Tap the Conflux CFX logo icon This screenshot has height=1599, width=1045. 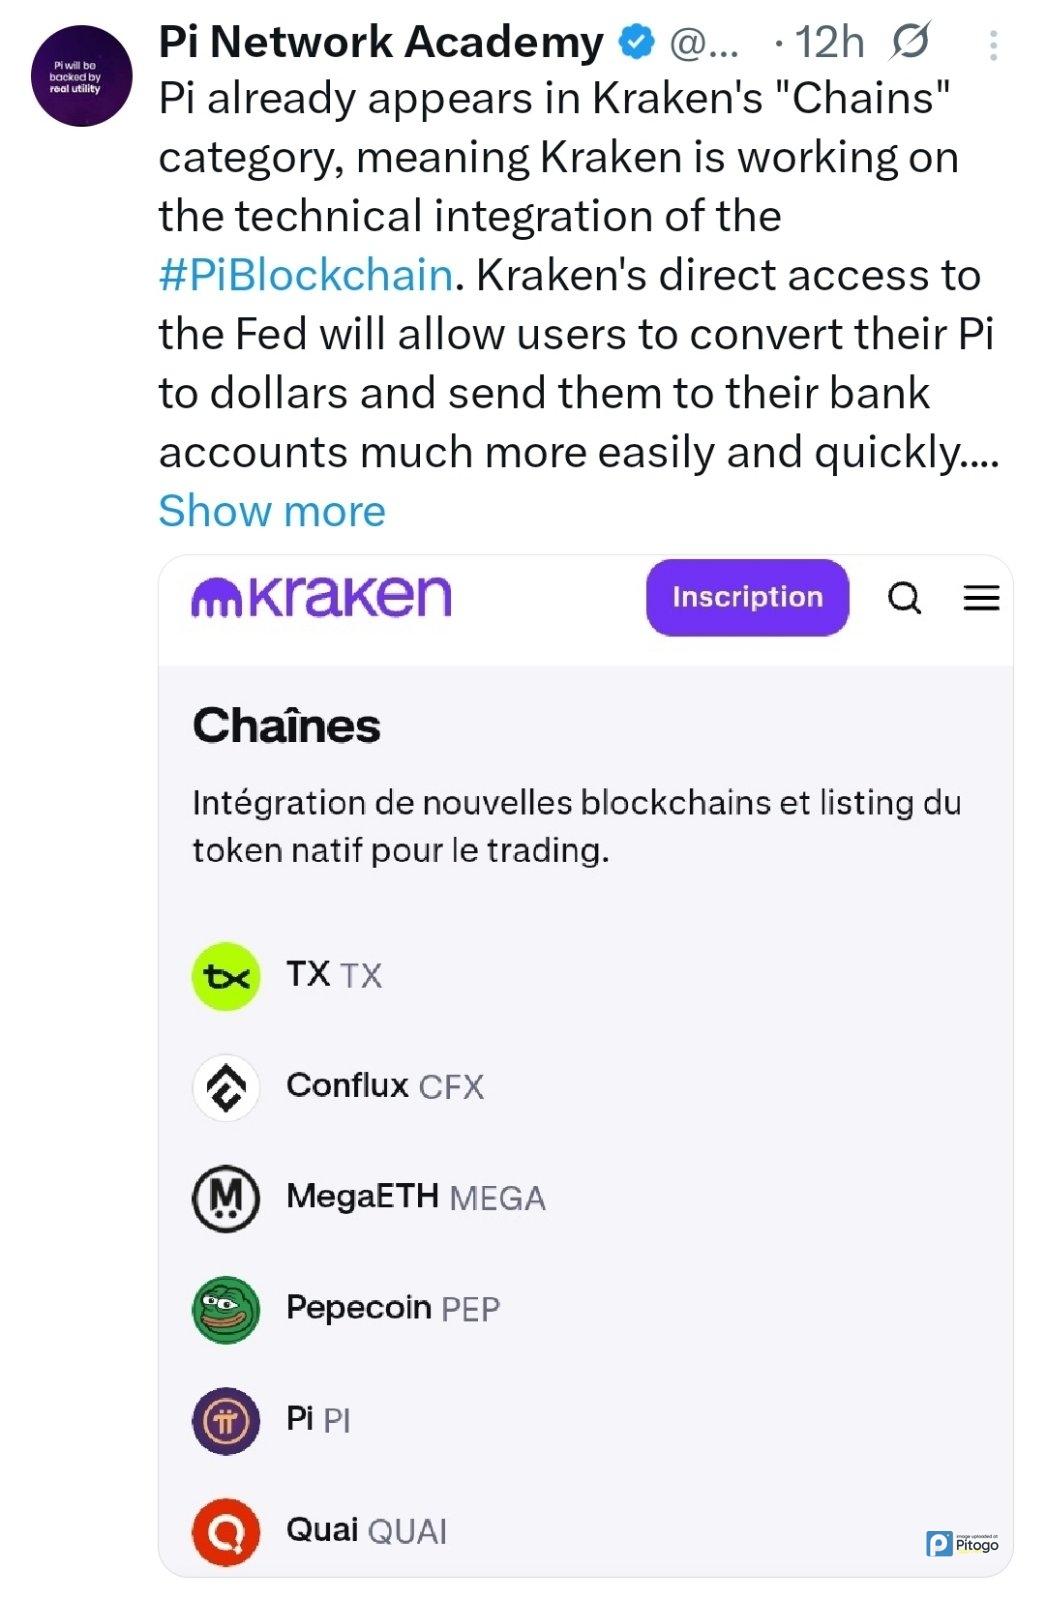click(x=226, y=1087)
